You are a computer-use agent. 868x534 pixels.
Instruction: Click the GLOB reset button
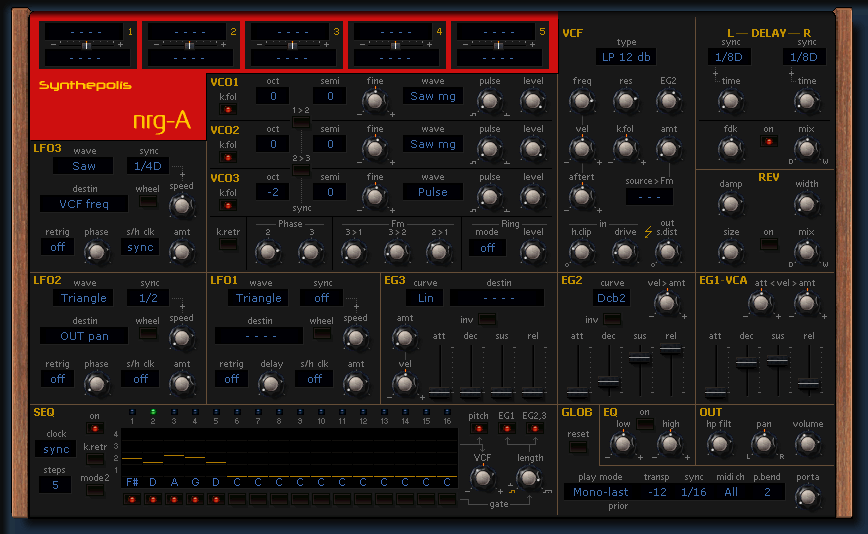578,447
